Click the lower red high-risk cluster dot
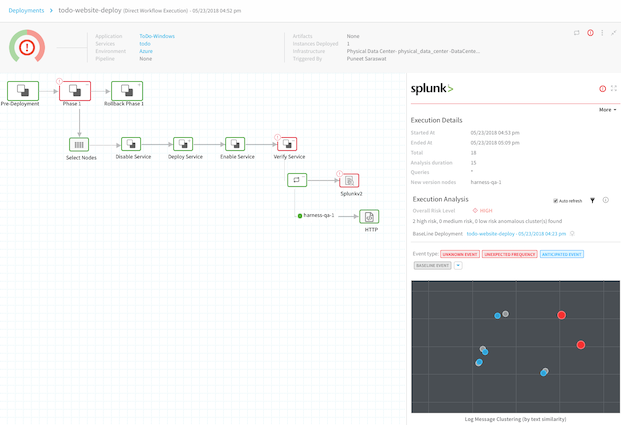This screenshot has width=621, height=425. point(581,345)
